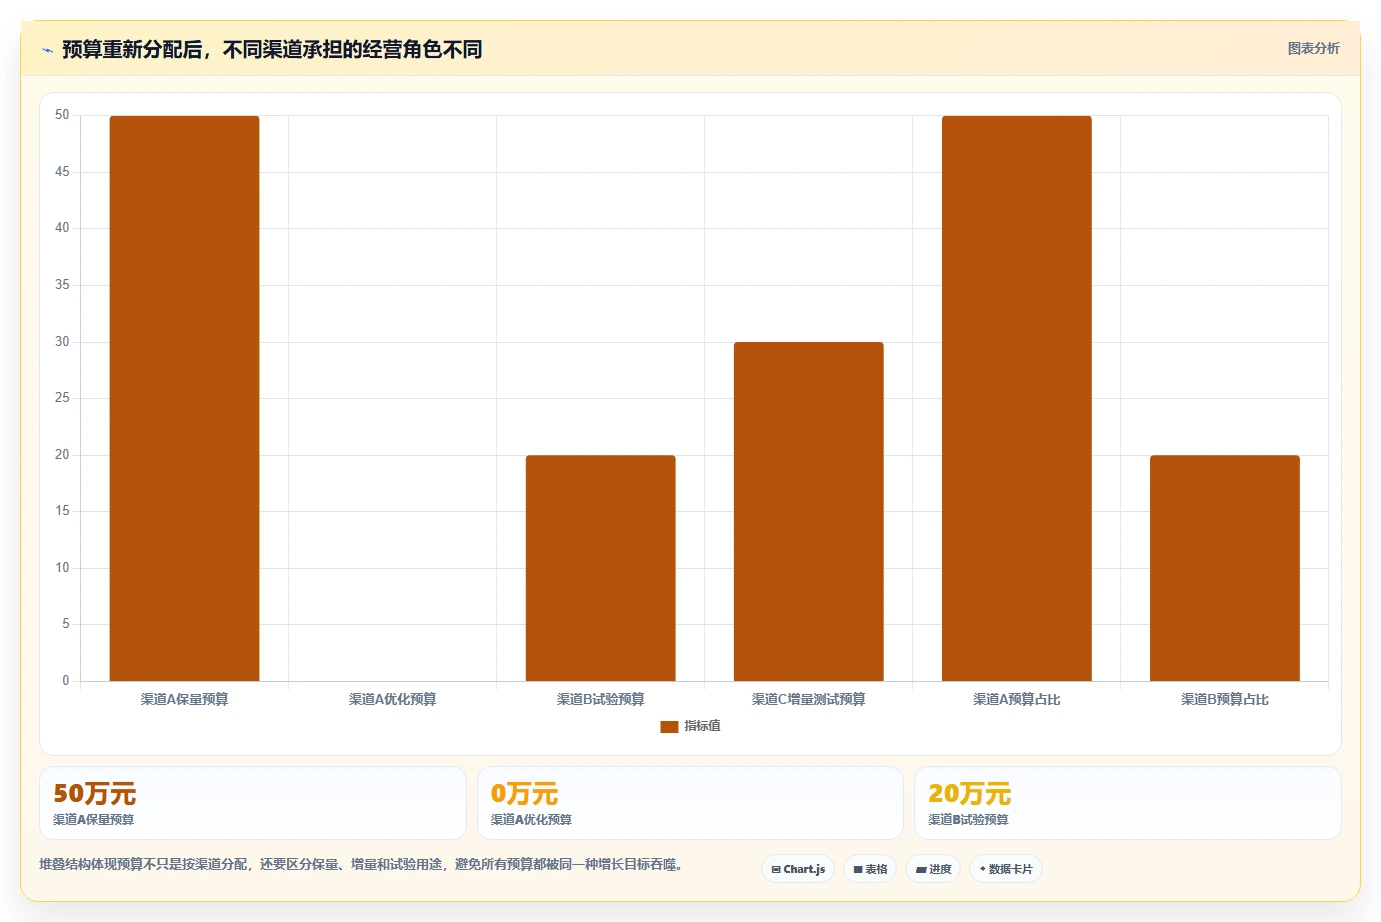Open the 0万元 data card
Screen dimensions: 1381x922
690,803
